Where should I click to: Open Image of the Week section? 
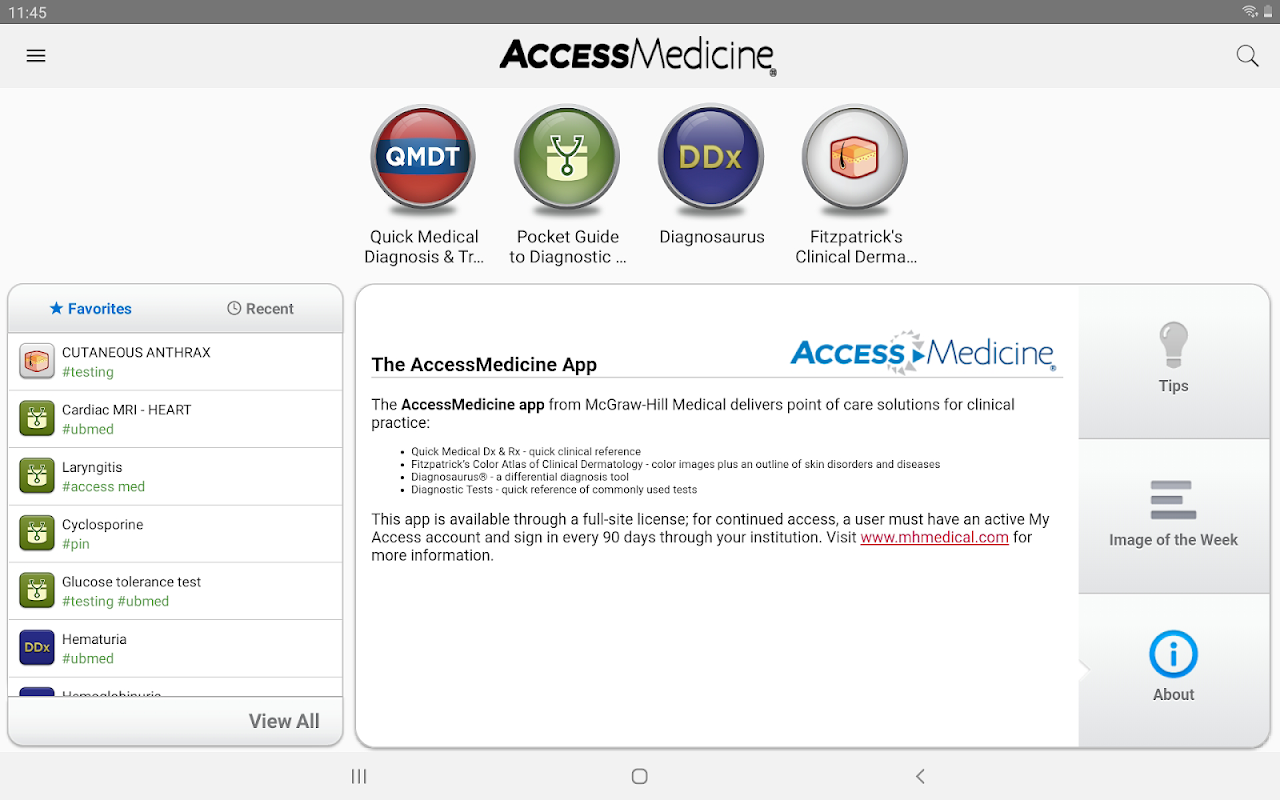(x=1173, y=516)
